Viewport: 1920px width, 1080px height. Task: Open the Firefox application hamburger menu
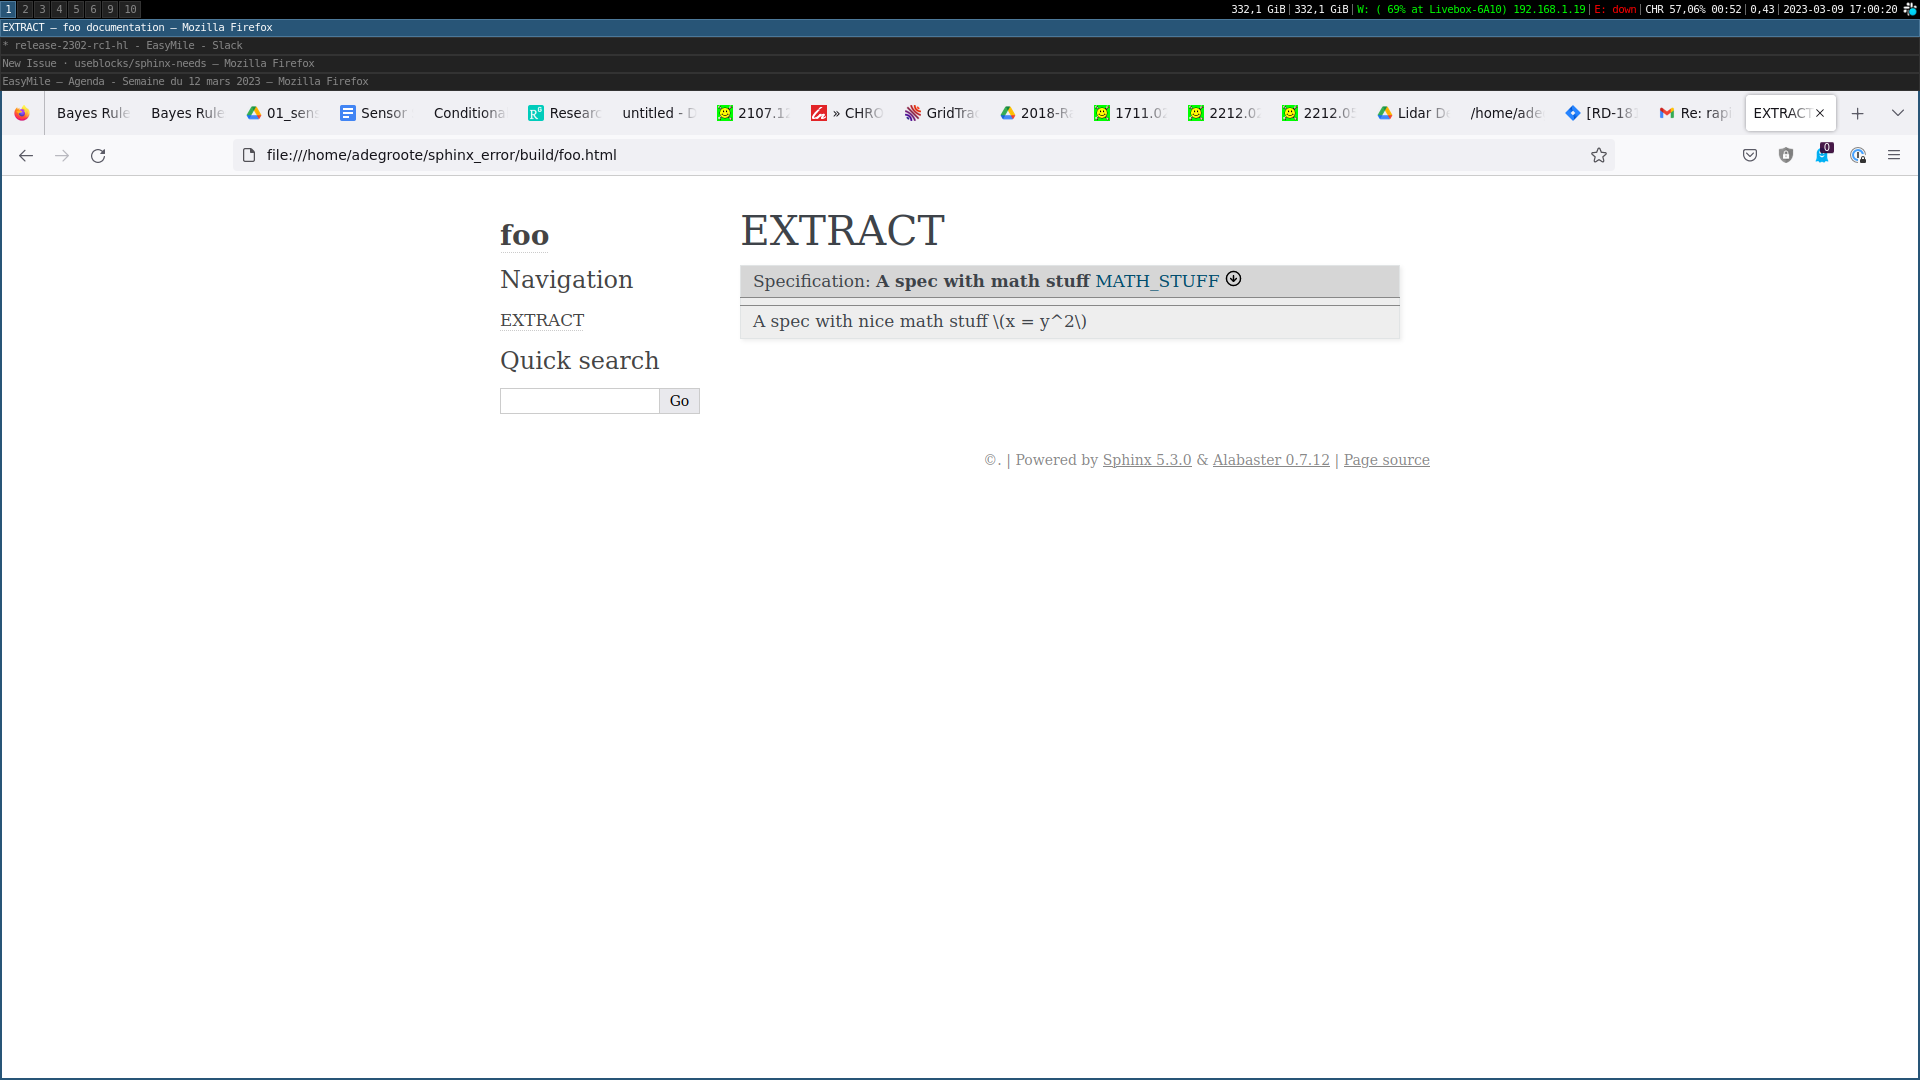coord(1895,155)
